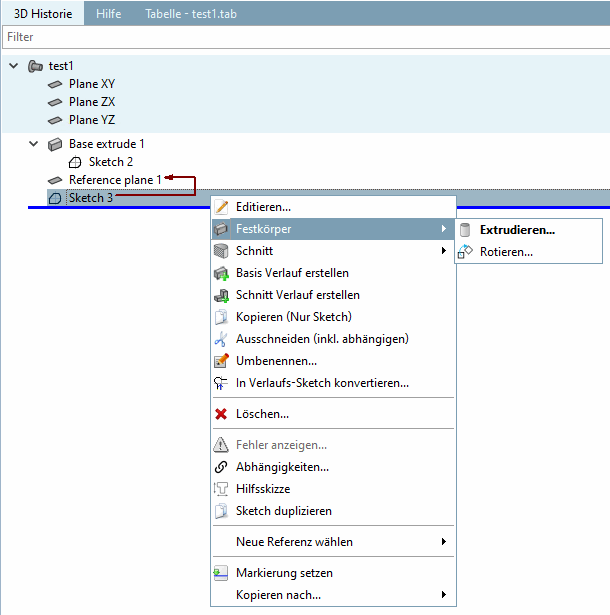Viewport: 610px width, 615px height.
Task: Click the Extrudieren cylinder icon
Action: [x=465, y=230]
